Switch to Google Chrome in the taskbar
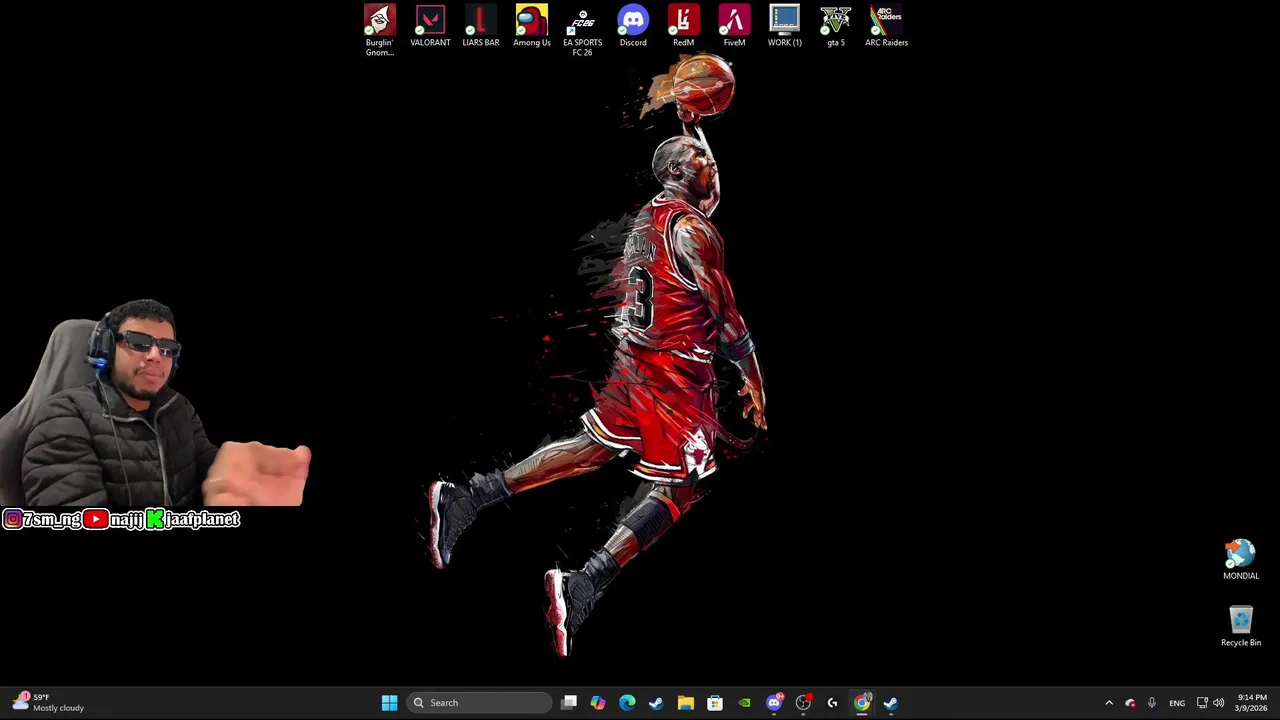The width and height of the screenshot is (1280, 720). click(862, 703)
